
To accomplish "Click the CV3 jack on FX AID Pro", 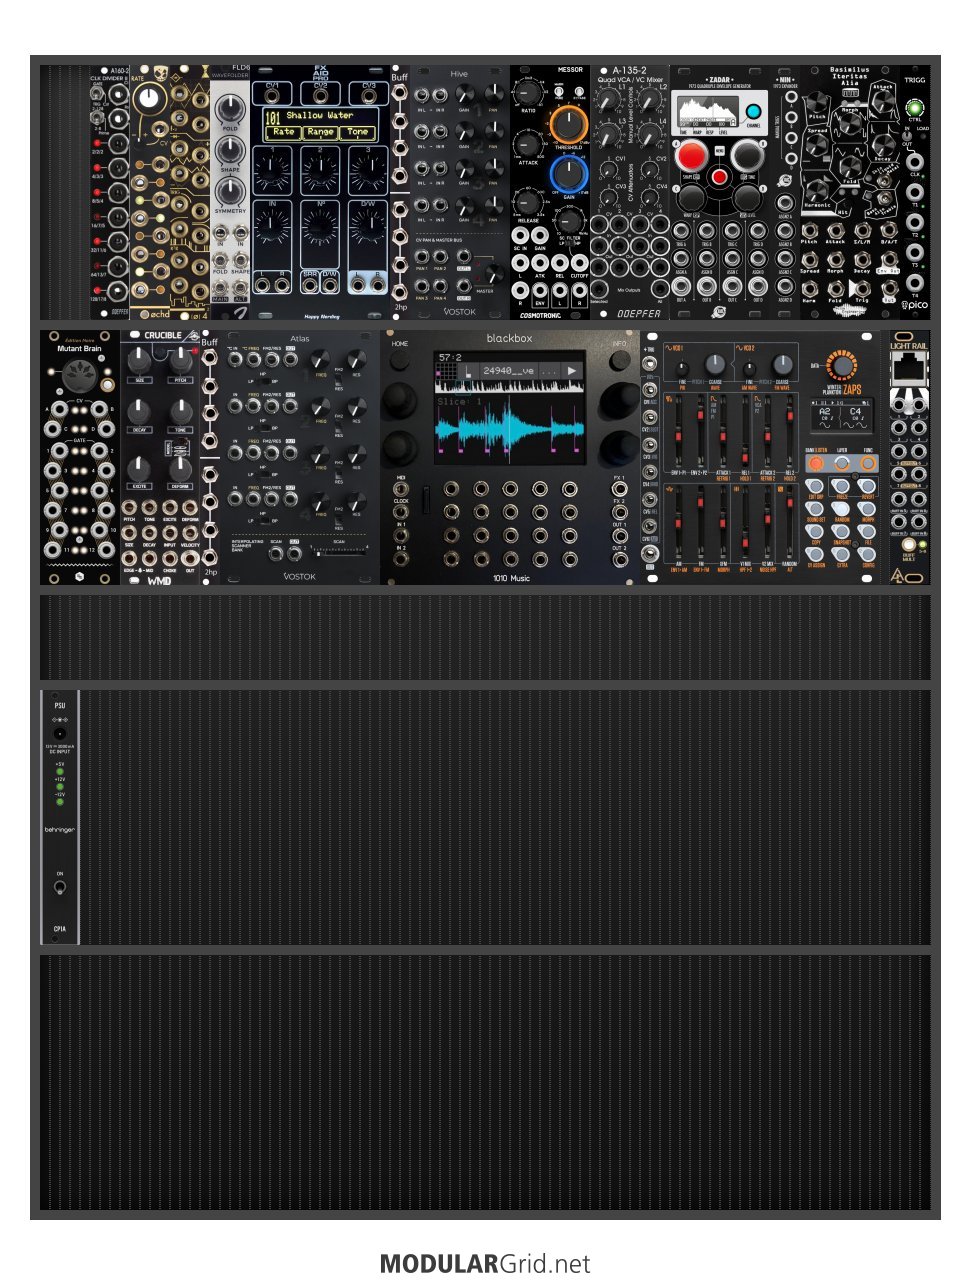I will 368,95.
